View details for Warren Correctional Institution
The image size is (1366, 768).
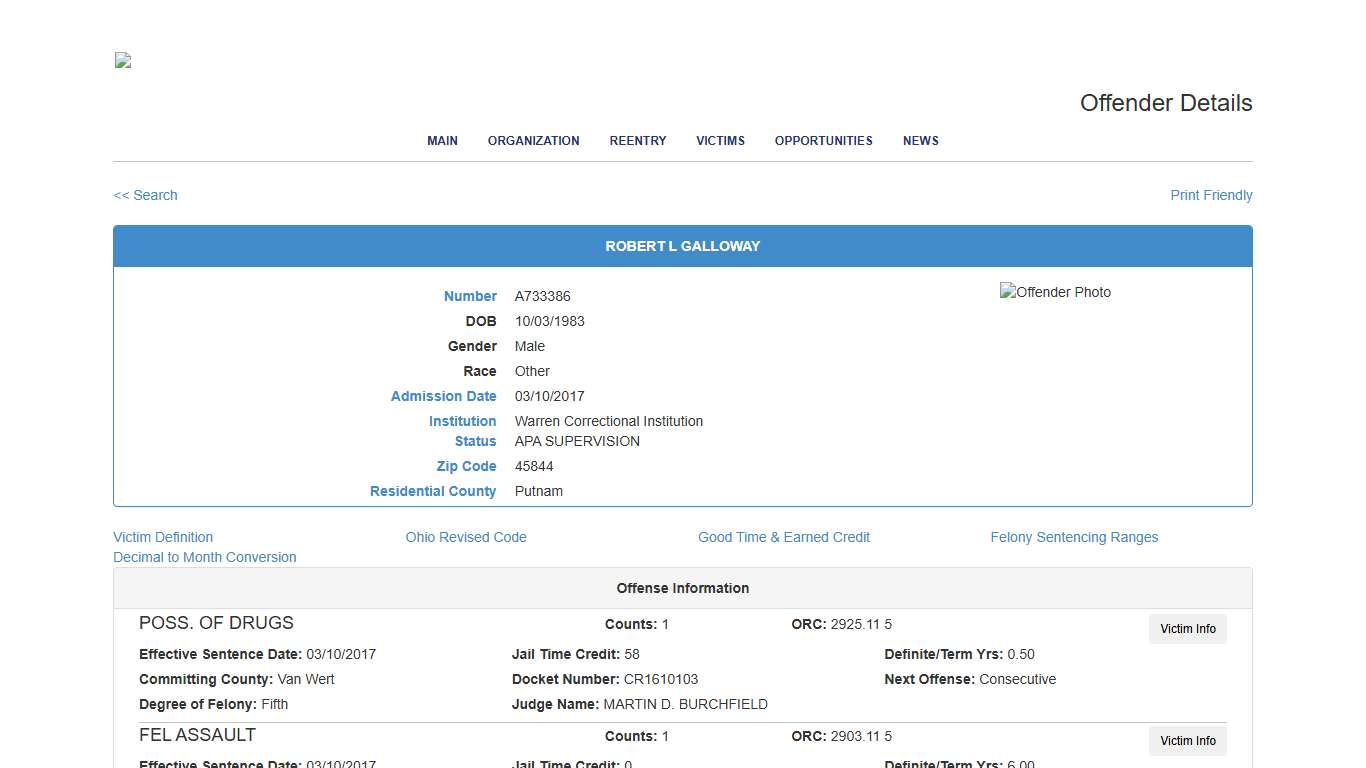462,421
